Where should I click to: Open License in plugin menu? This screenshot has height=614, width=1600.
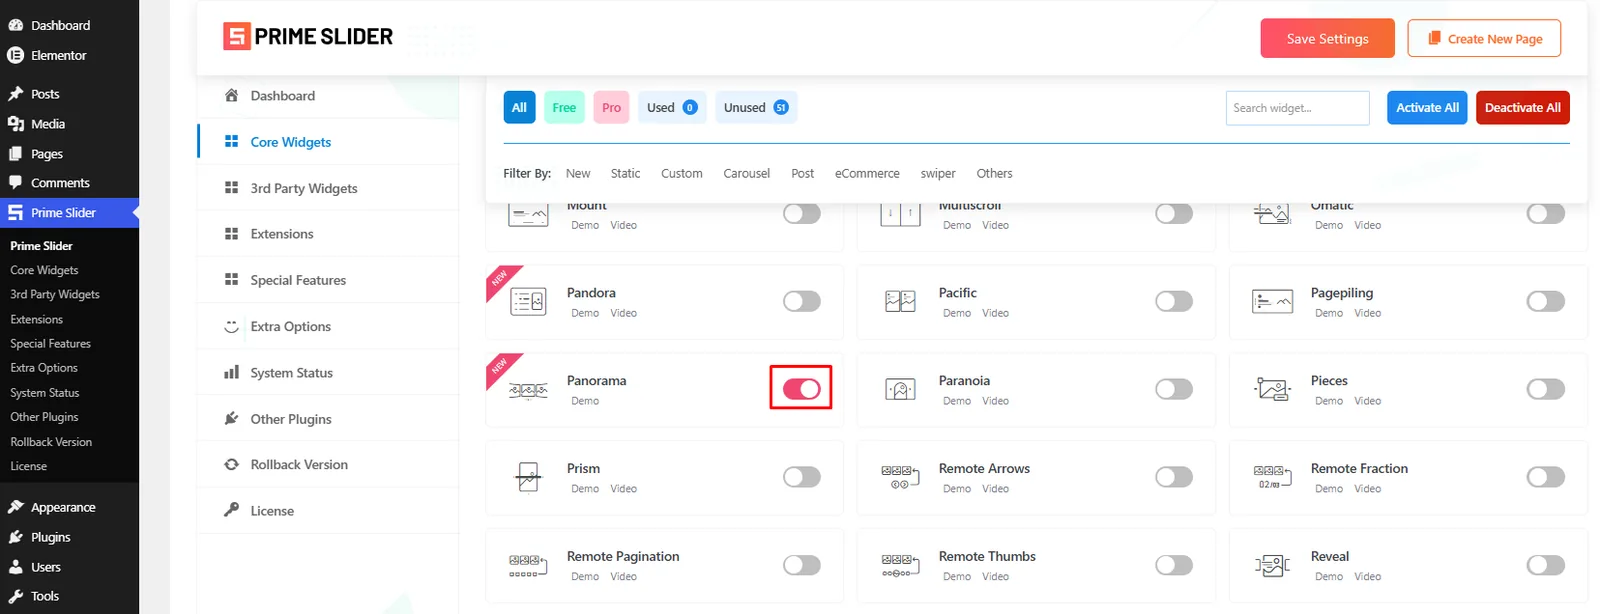coord(328,511)
